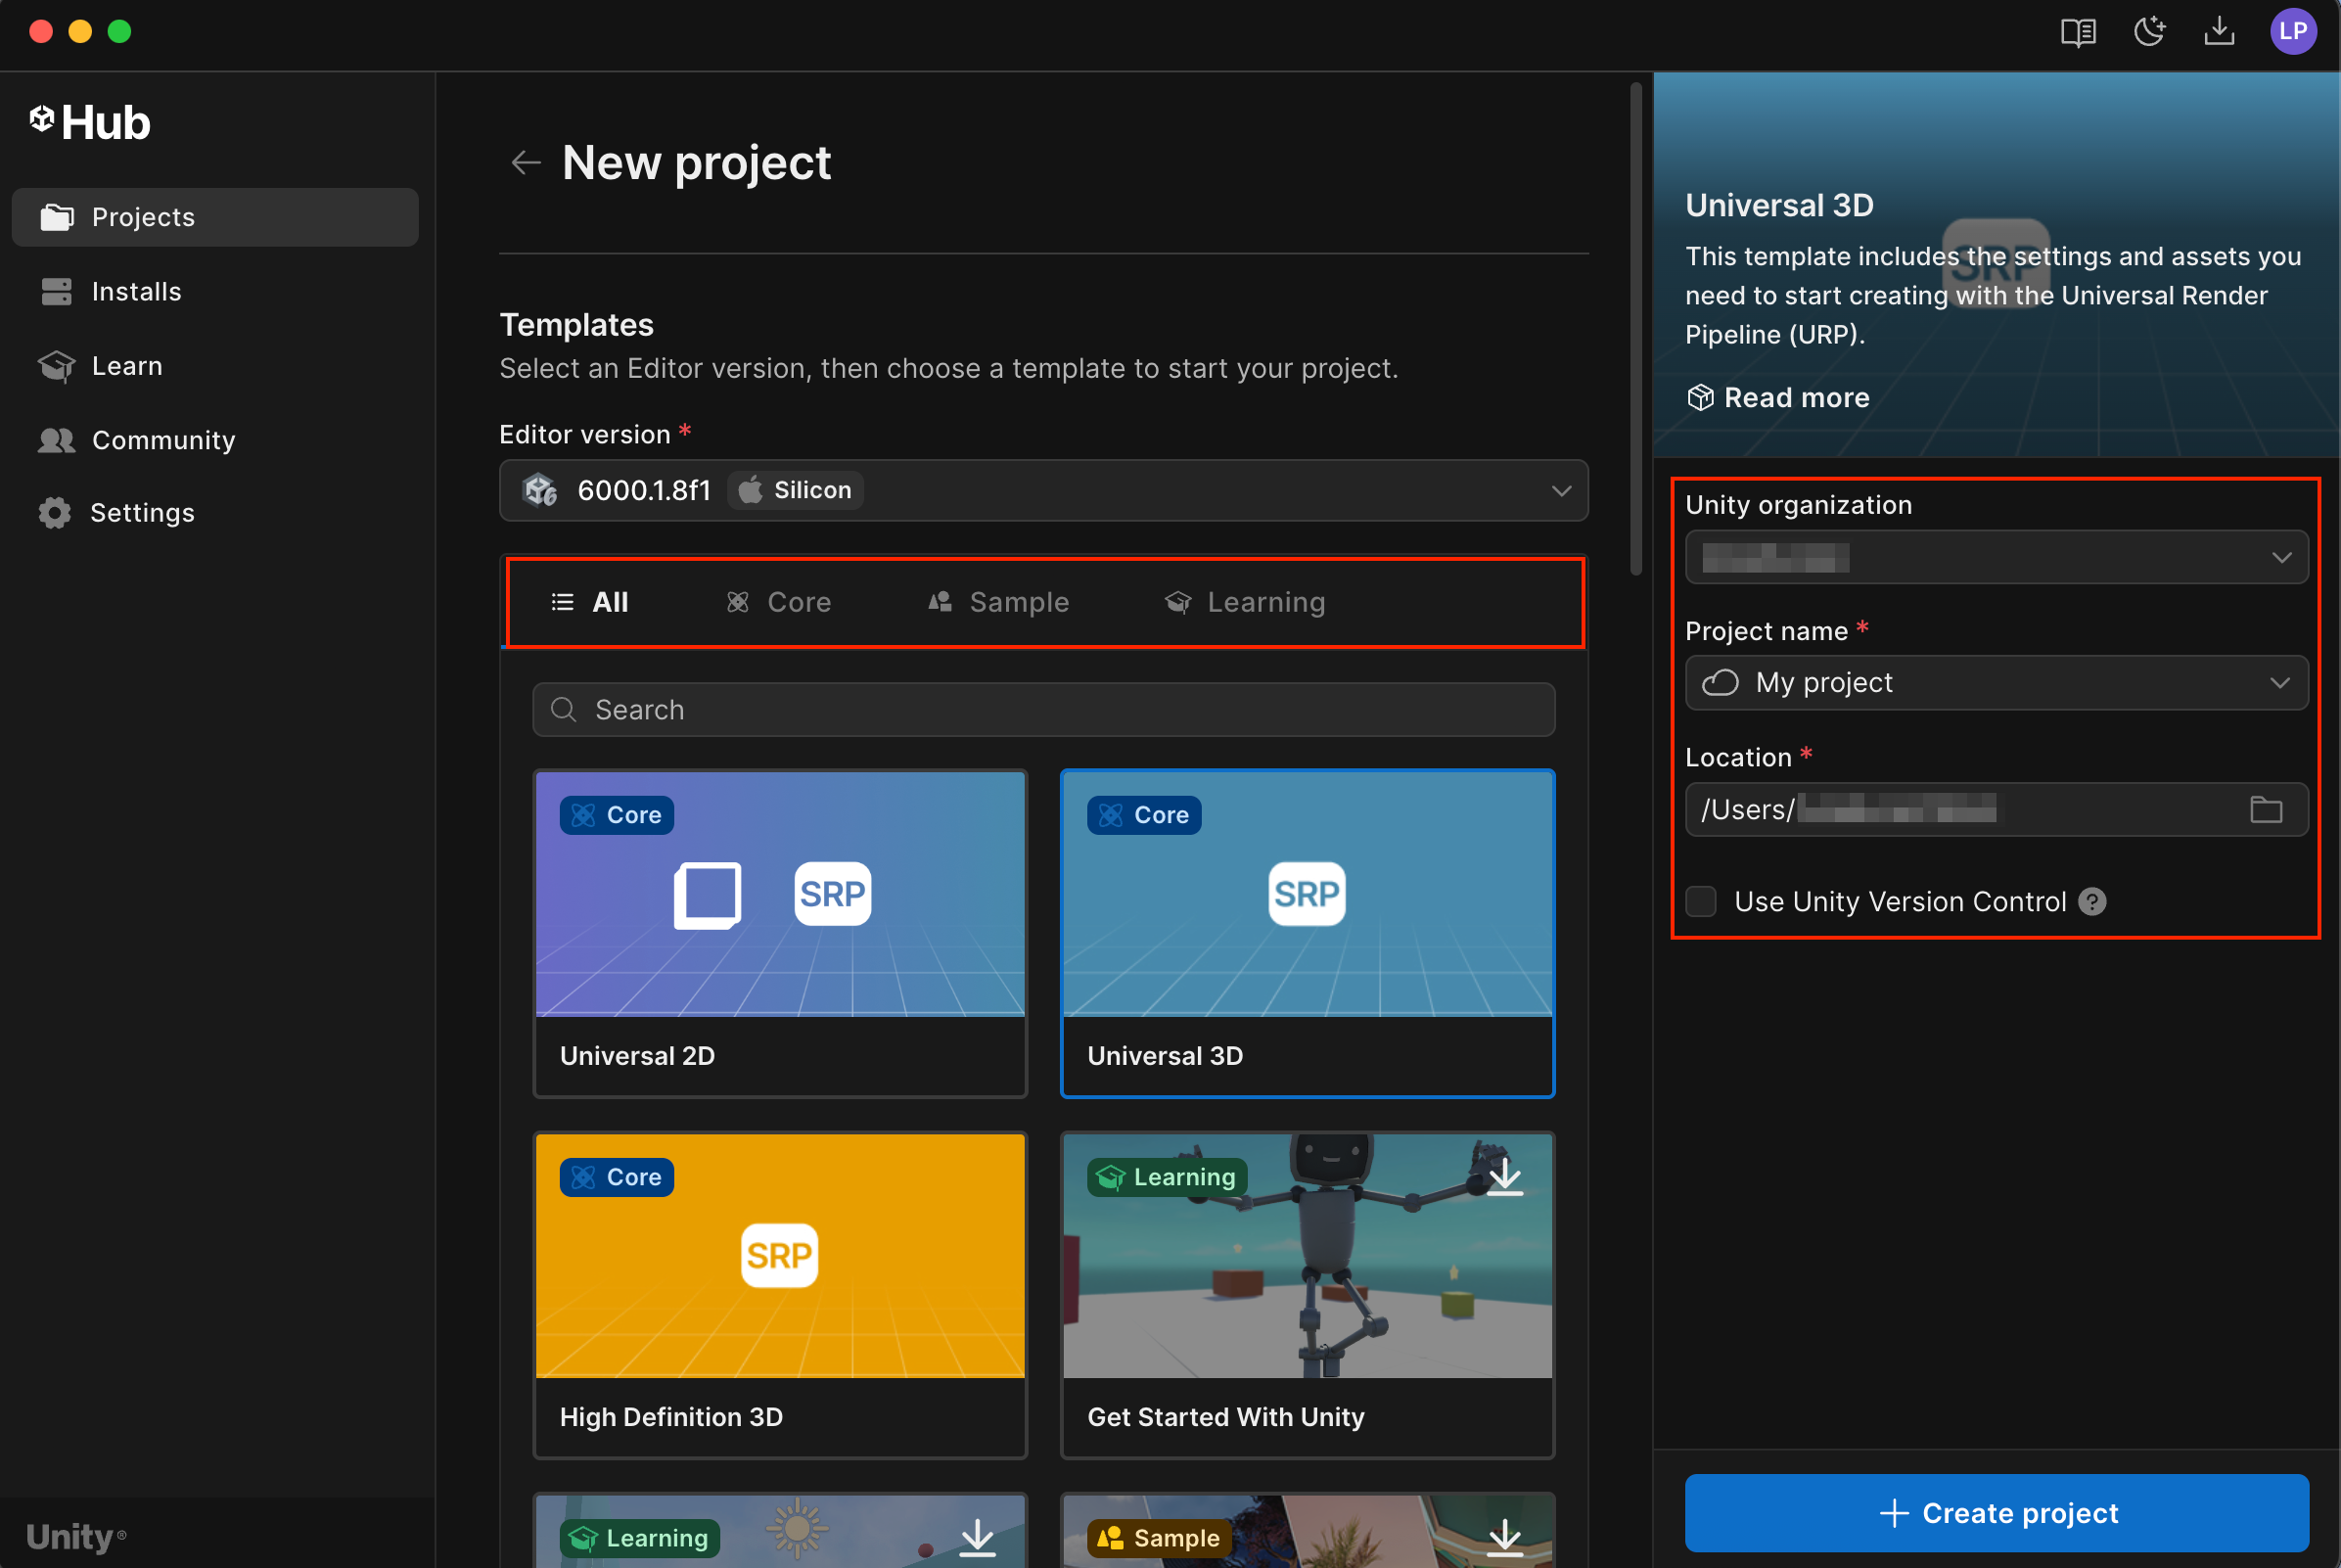Image resolution: width=2341 pixels, height=1568 pixels.
Task: Open the LP account avatar
Action: 2292,32
